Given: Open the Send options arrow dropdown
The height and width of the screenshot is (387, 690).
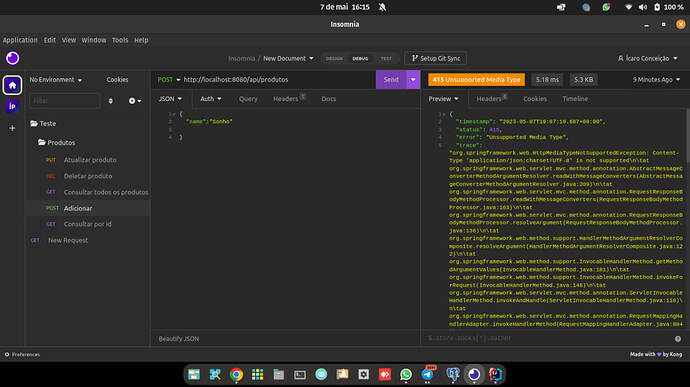Looking at the screenshot, I should [413, 80].
